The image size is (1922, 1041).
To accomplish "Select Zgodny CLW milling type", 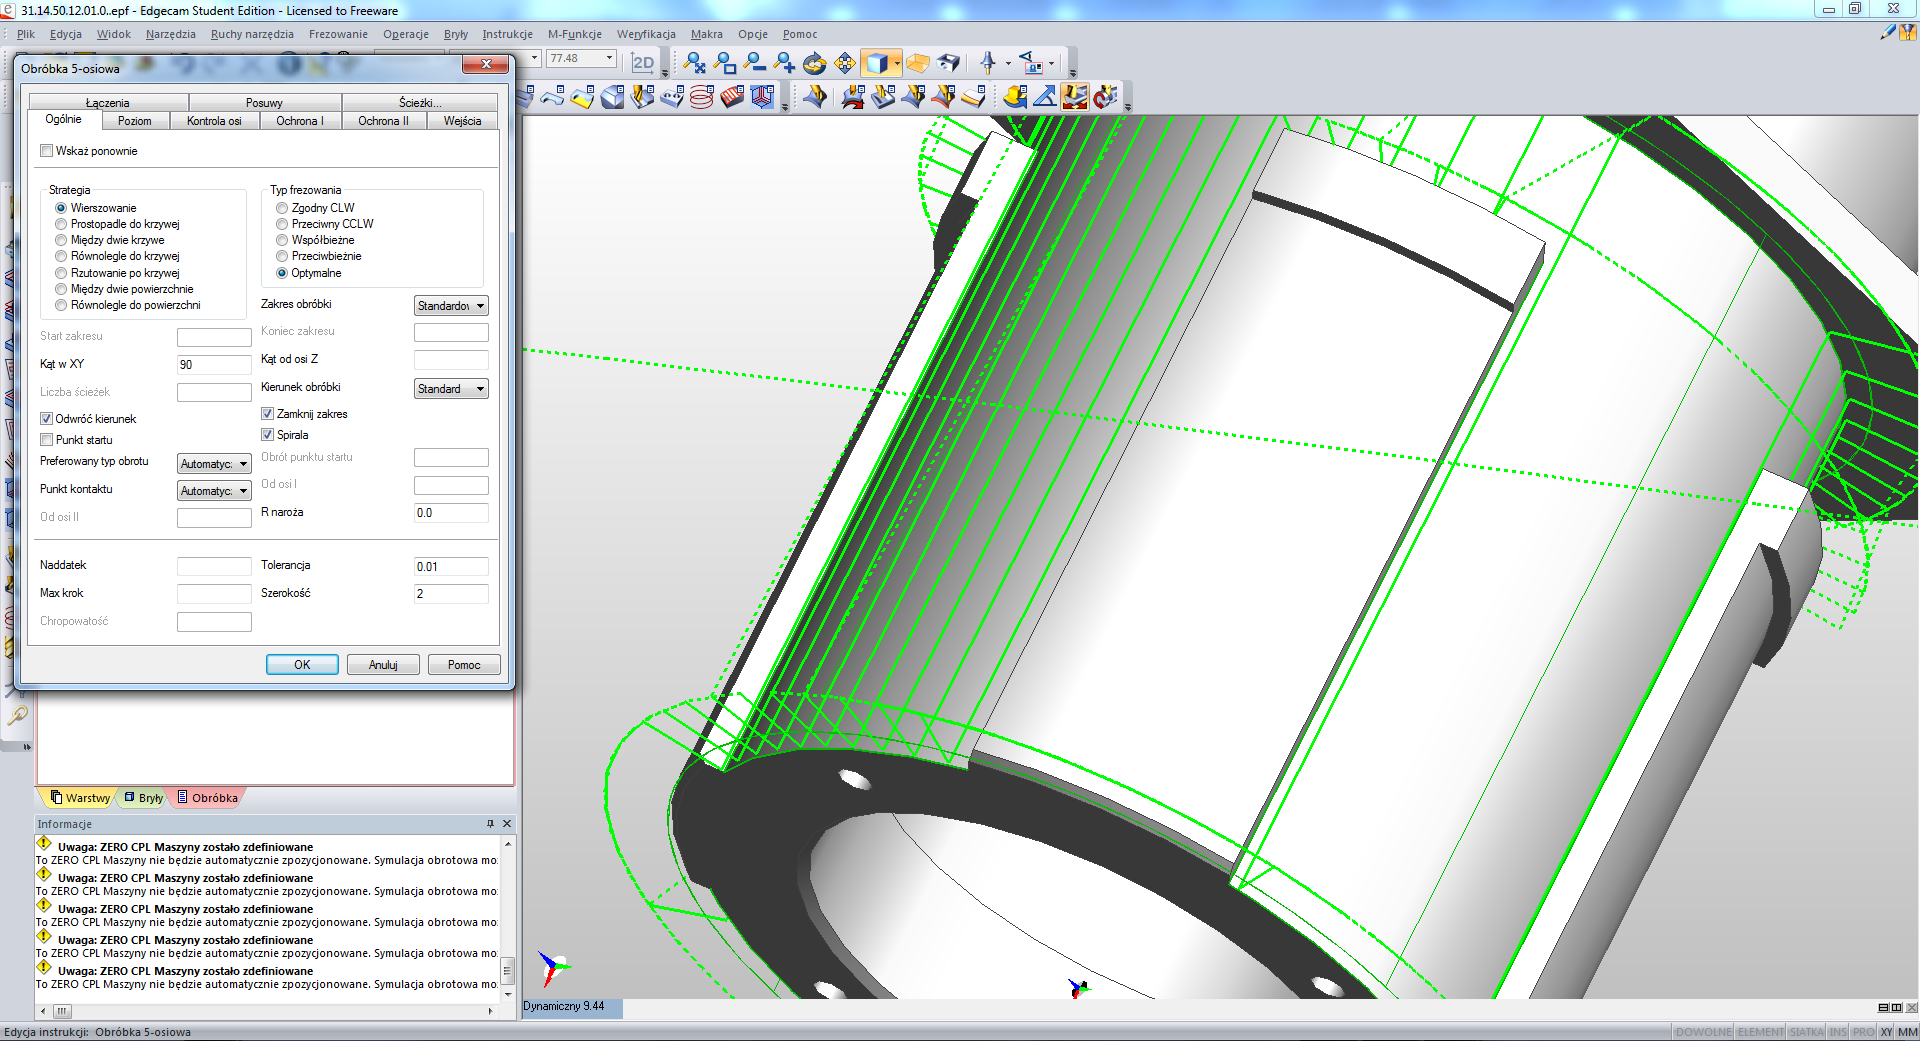I will point(282,208).
